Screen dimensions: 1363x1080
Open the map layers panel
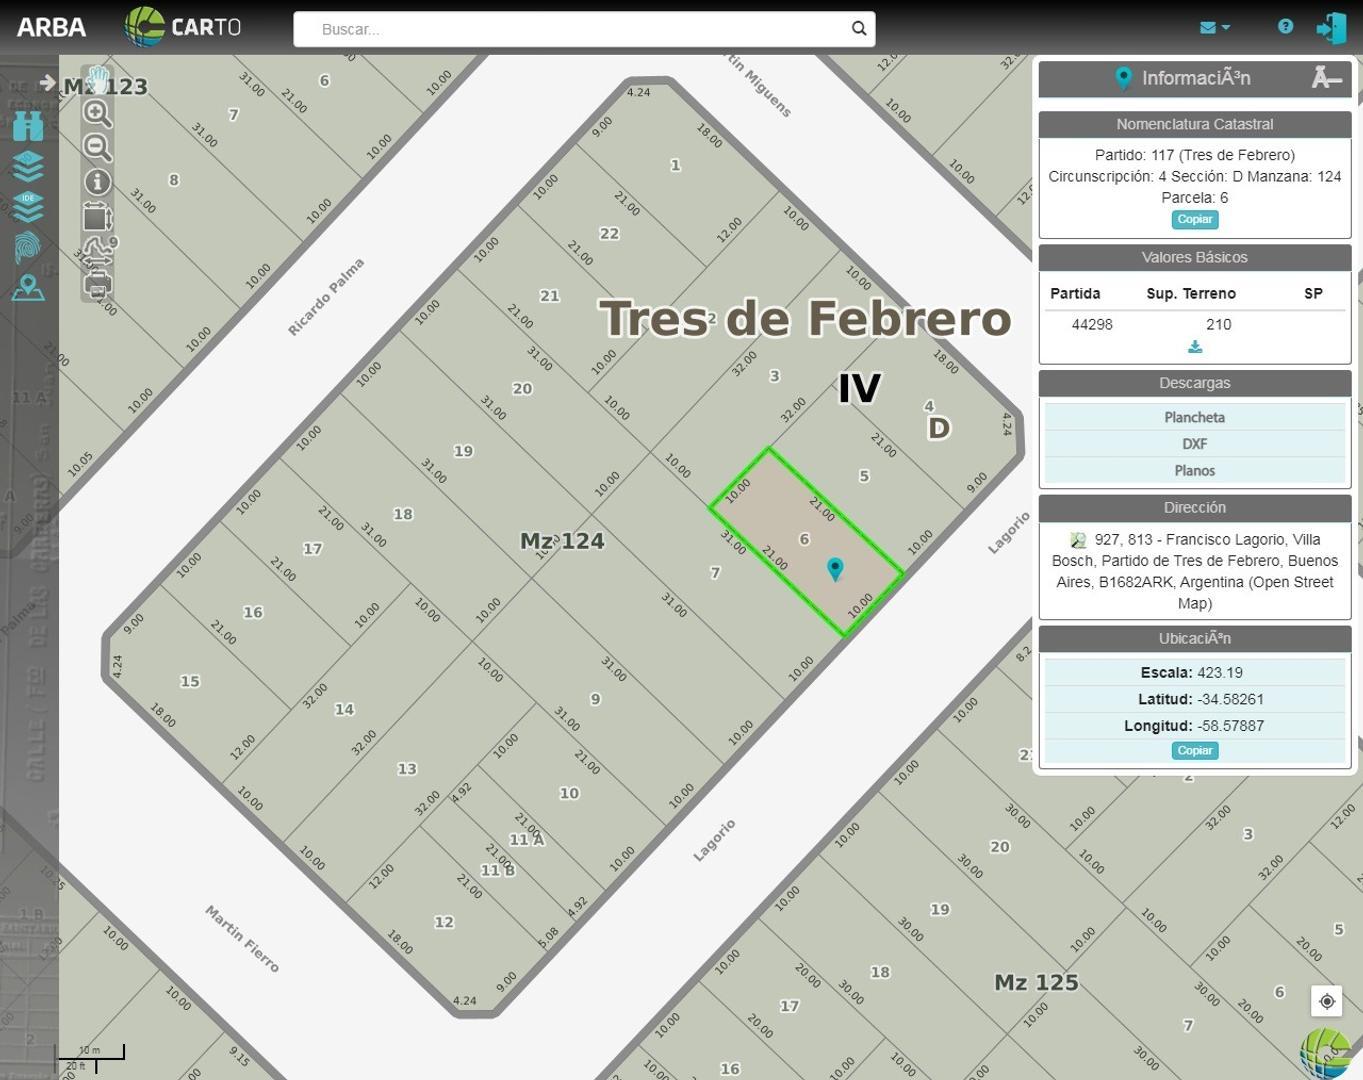28,166
